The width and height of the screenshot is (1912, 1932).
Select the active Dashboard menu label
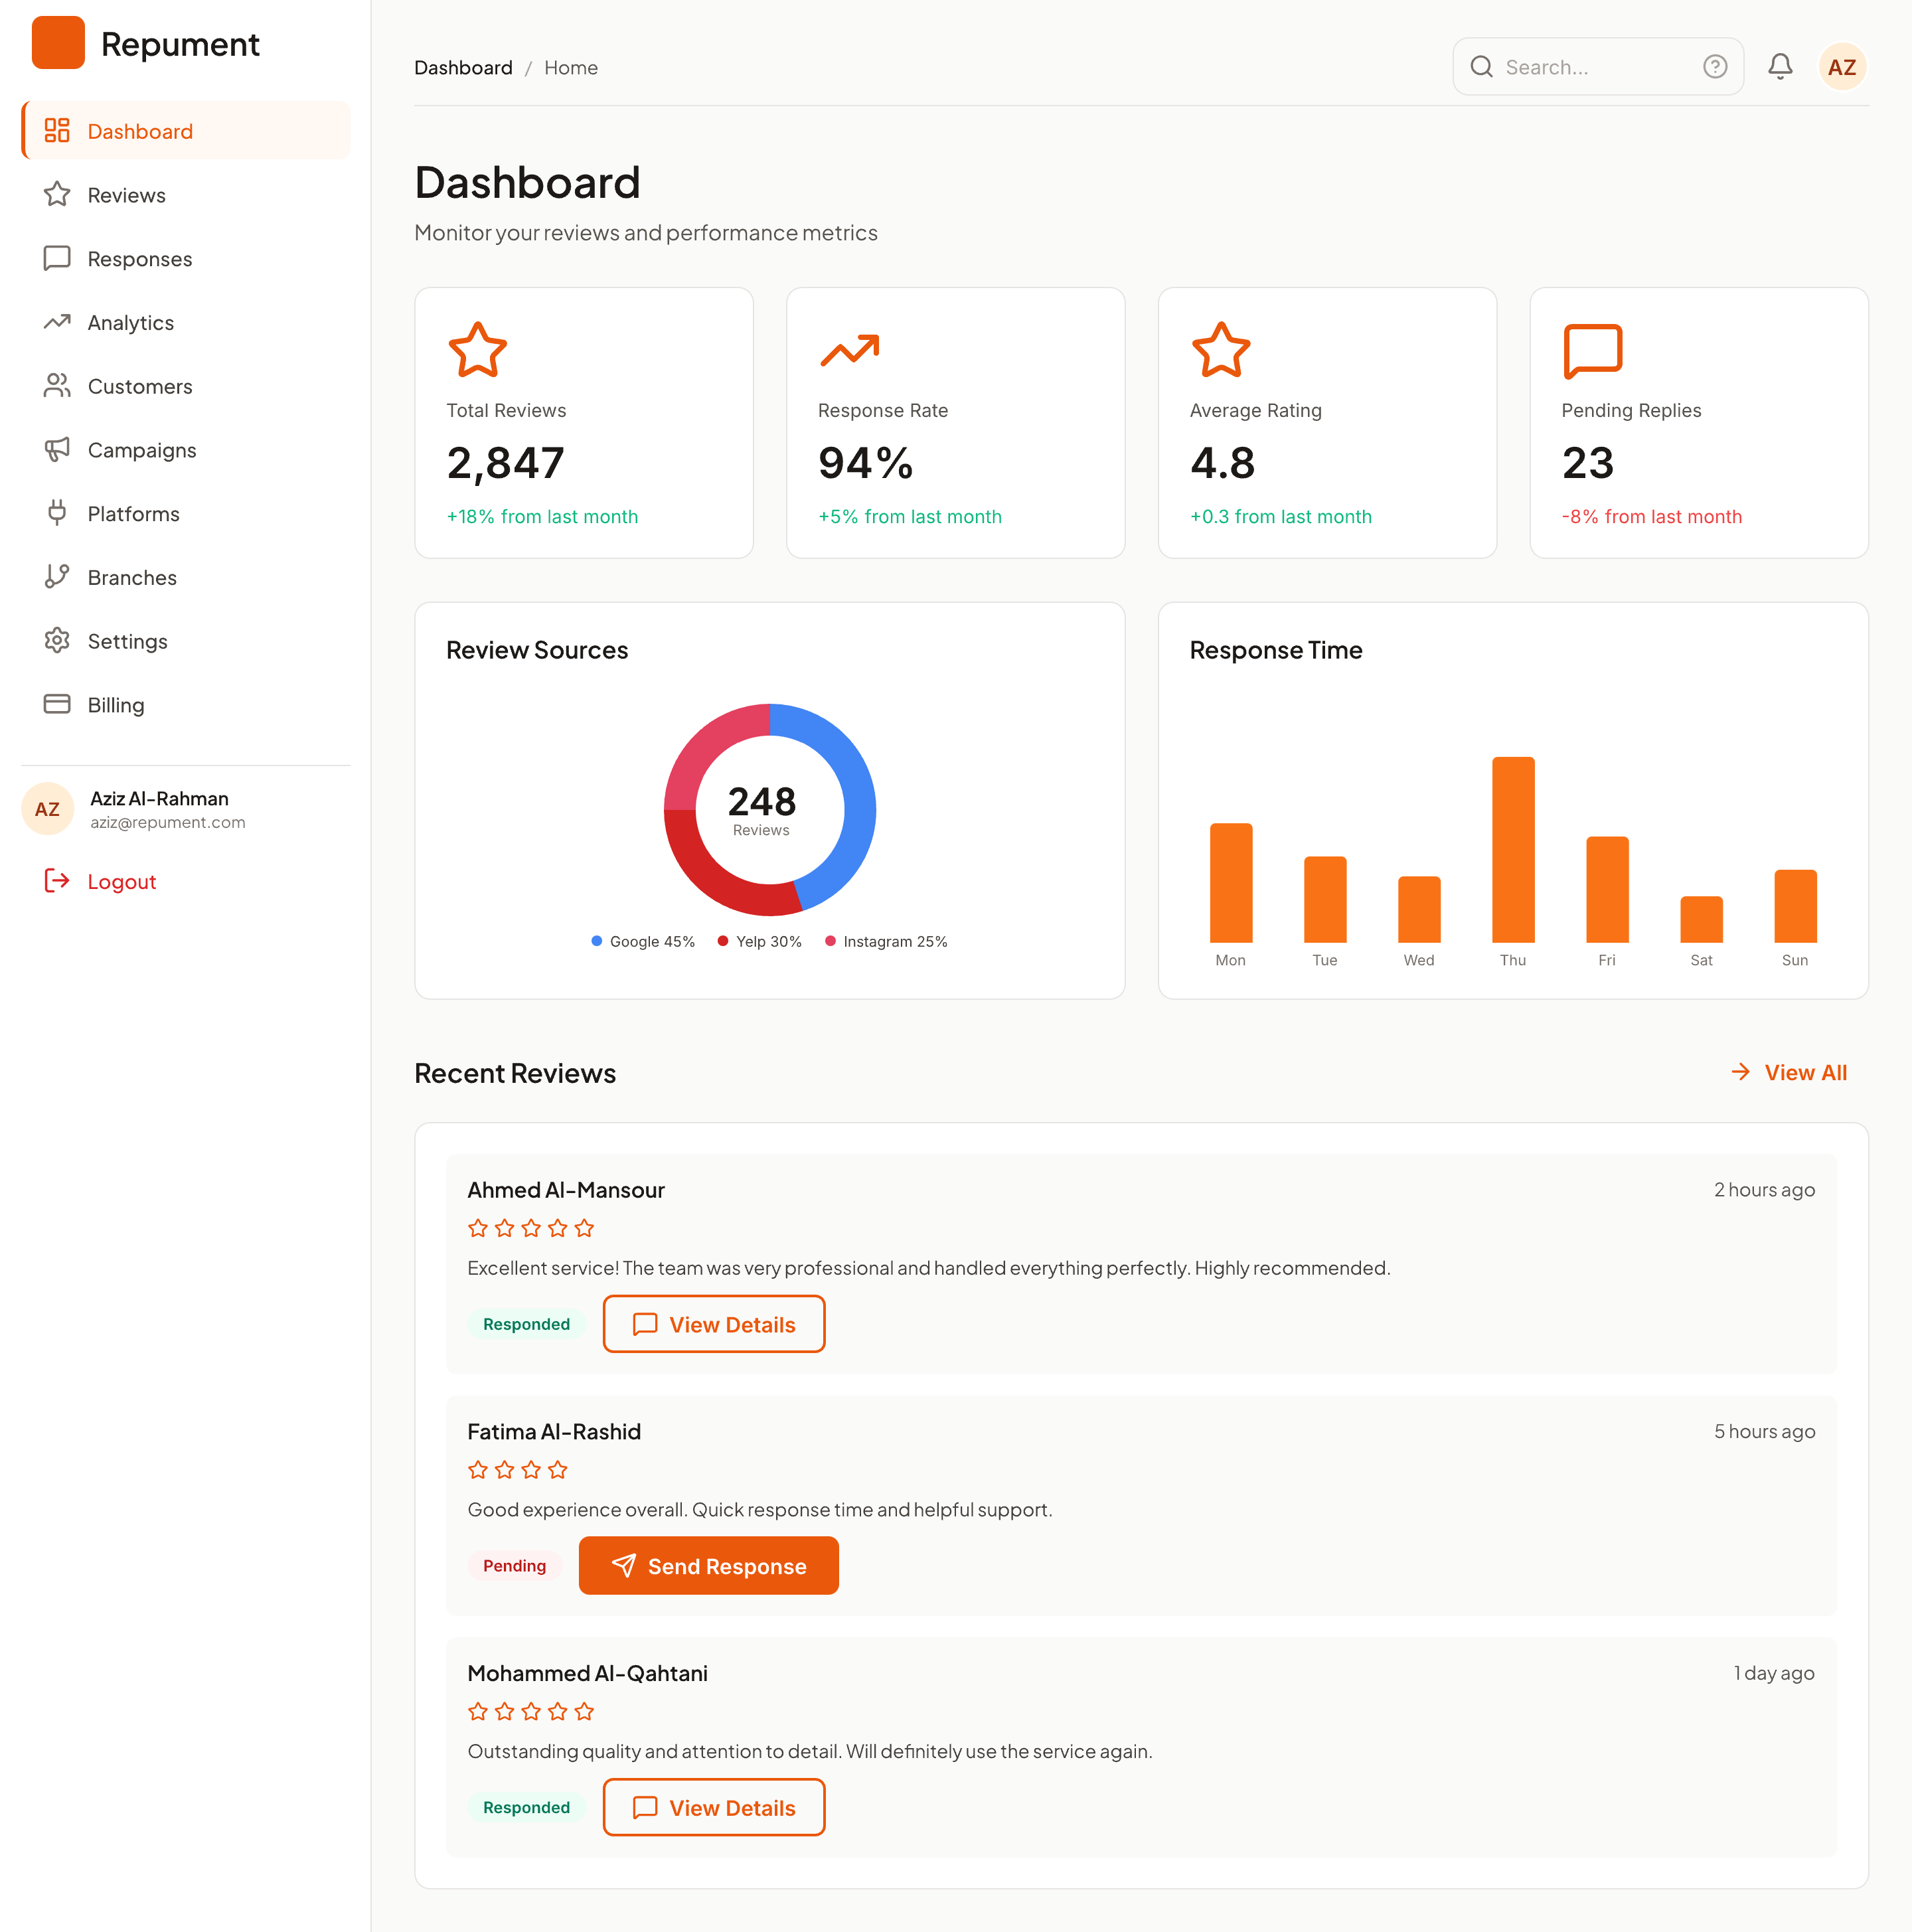140,131
